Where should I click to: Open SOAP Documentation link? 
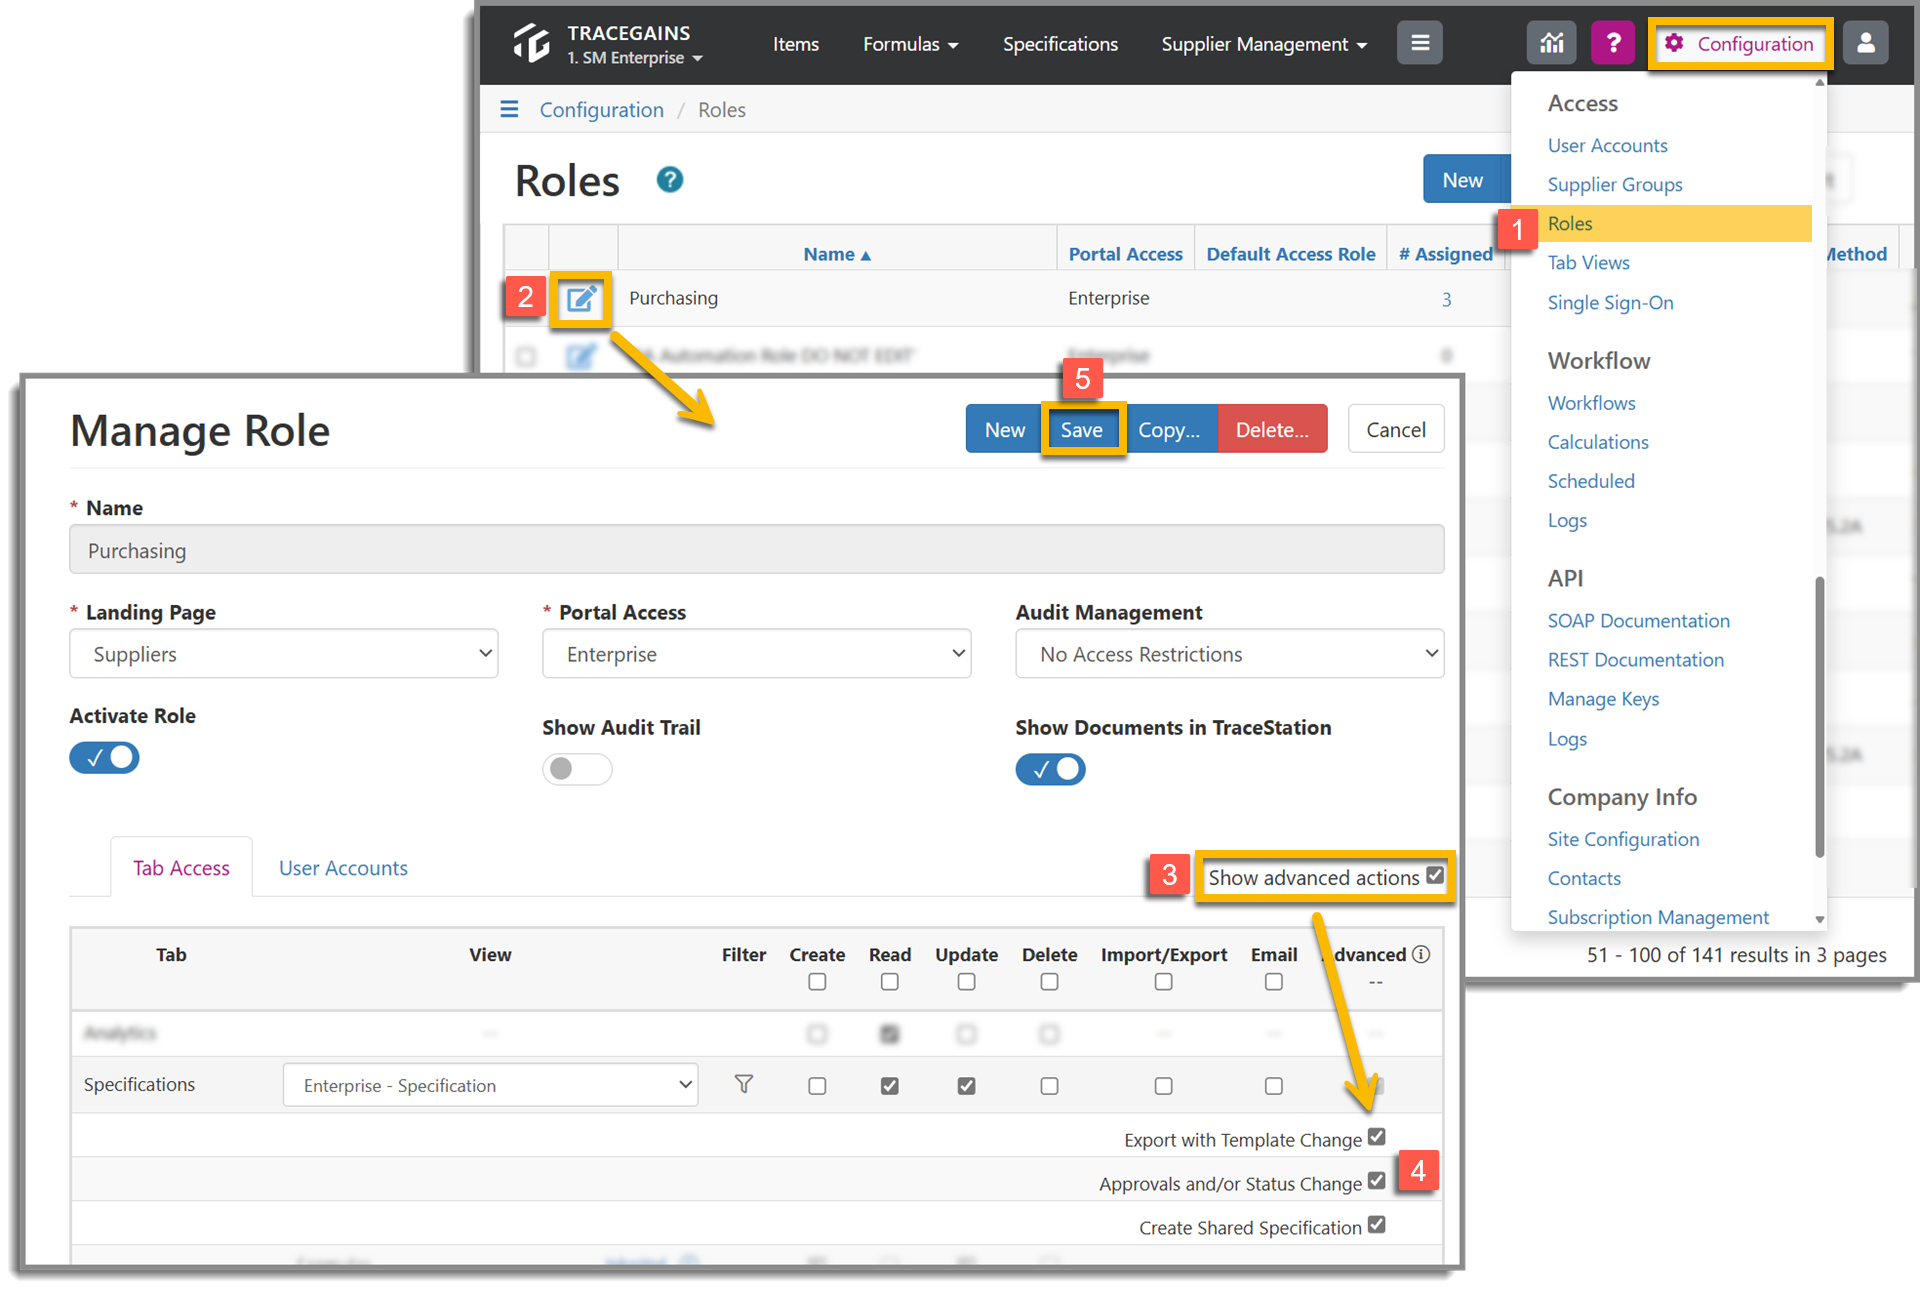pos(1638,620)
